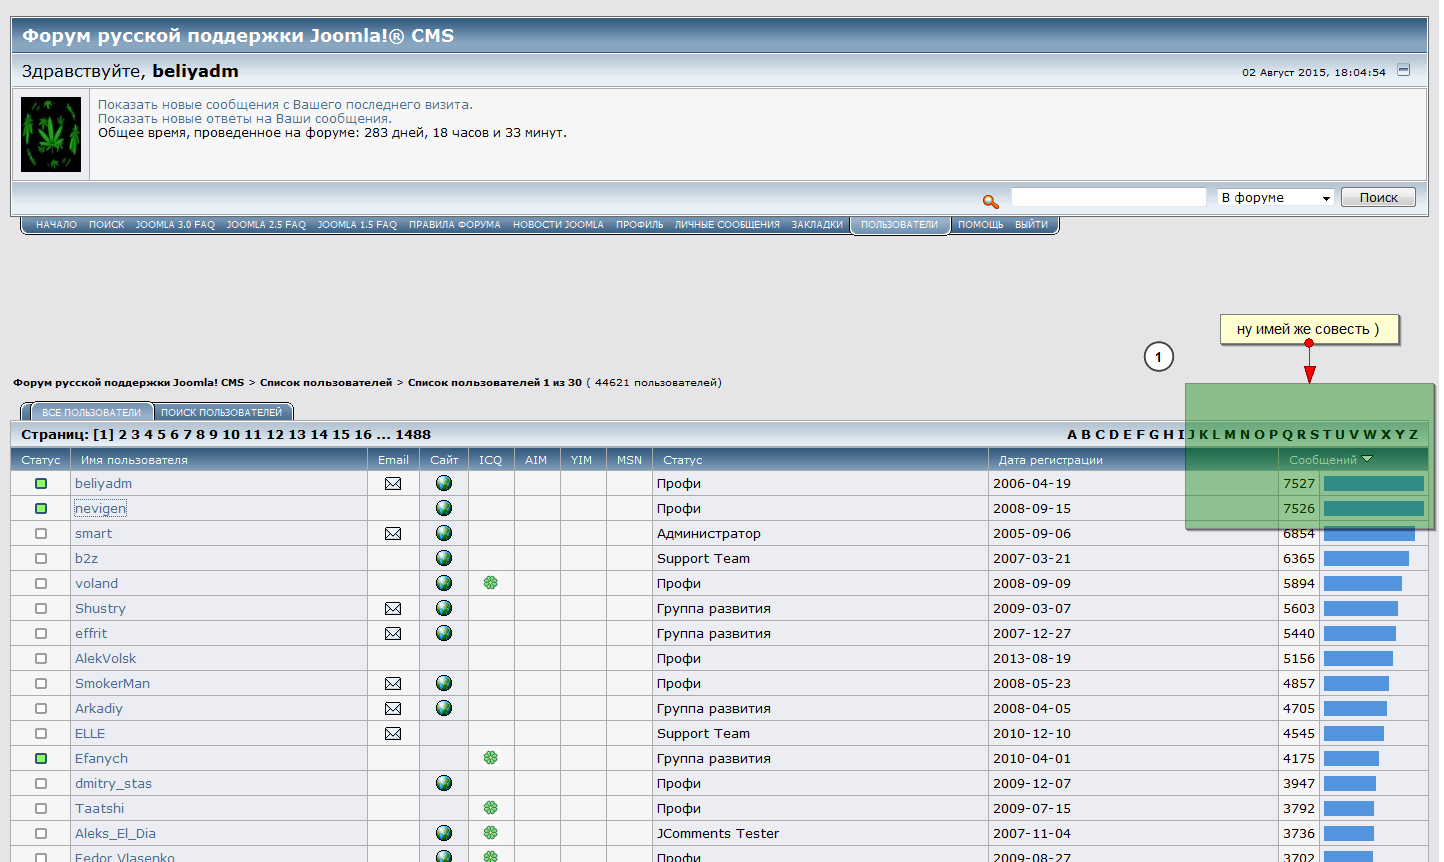Open website globe icon for nevigen
This screenshot has height=862, width=1444.
(444, 508)
